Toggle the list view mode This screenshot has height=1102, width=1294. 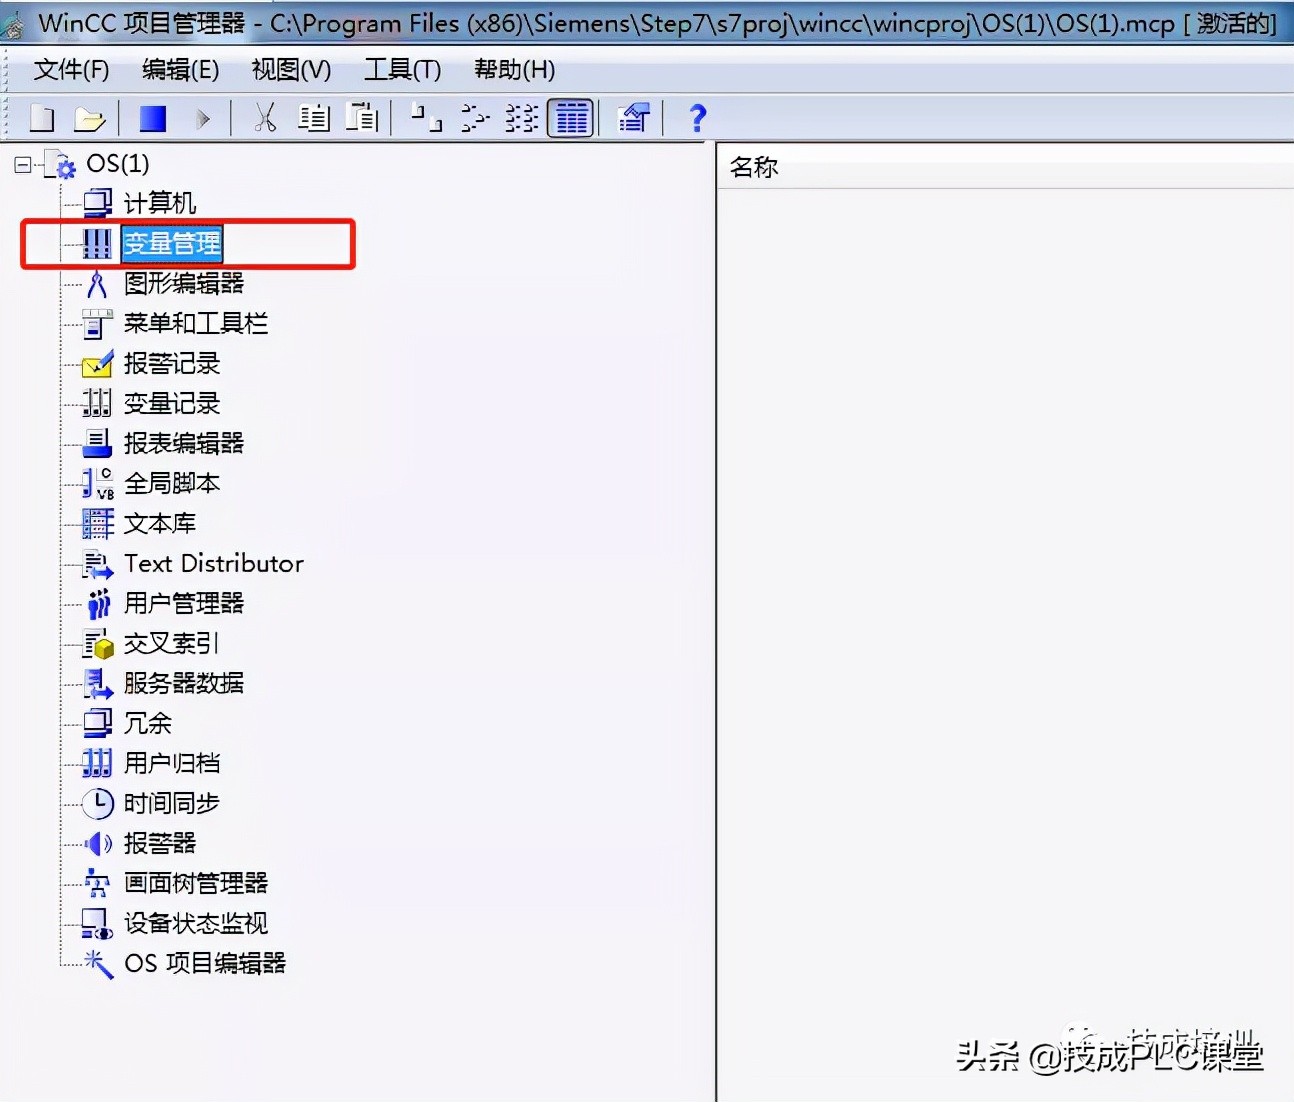click(x=521, y=117)
